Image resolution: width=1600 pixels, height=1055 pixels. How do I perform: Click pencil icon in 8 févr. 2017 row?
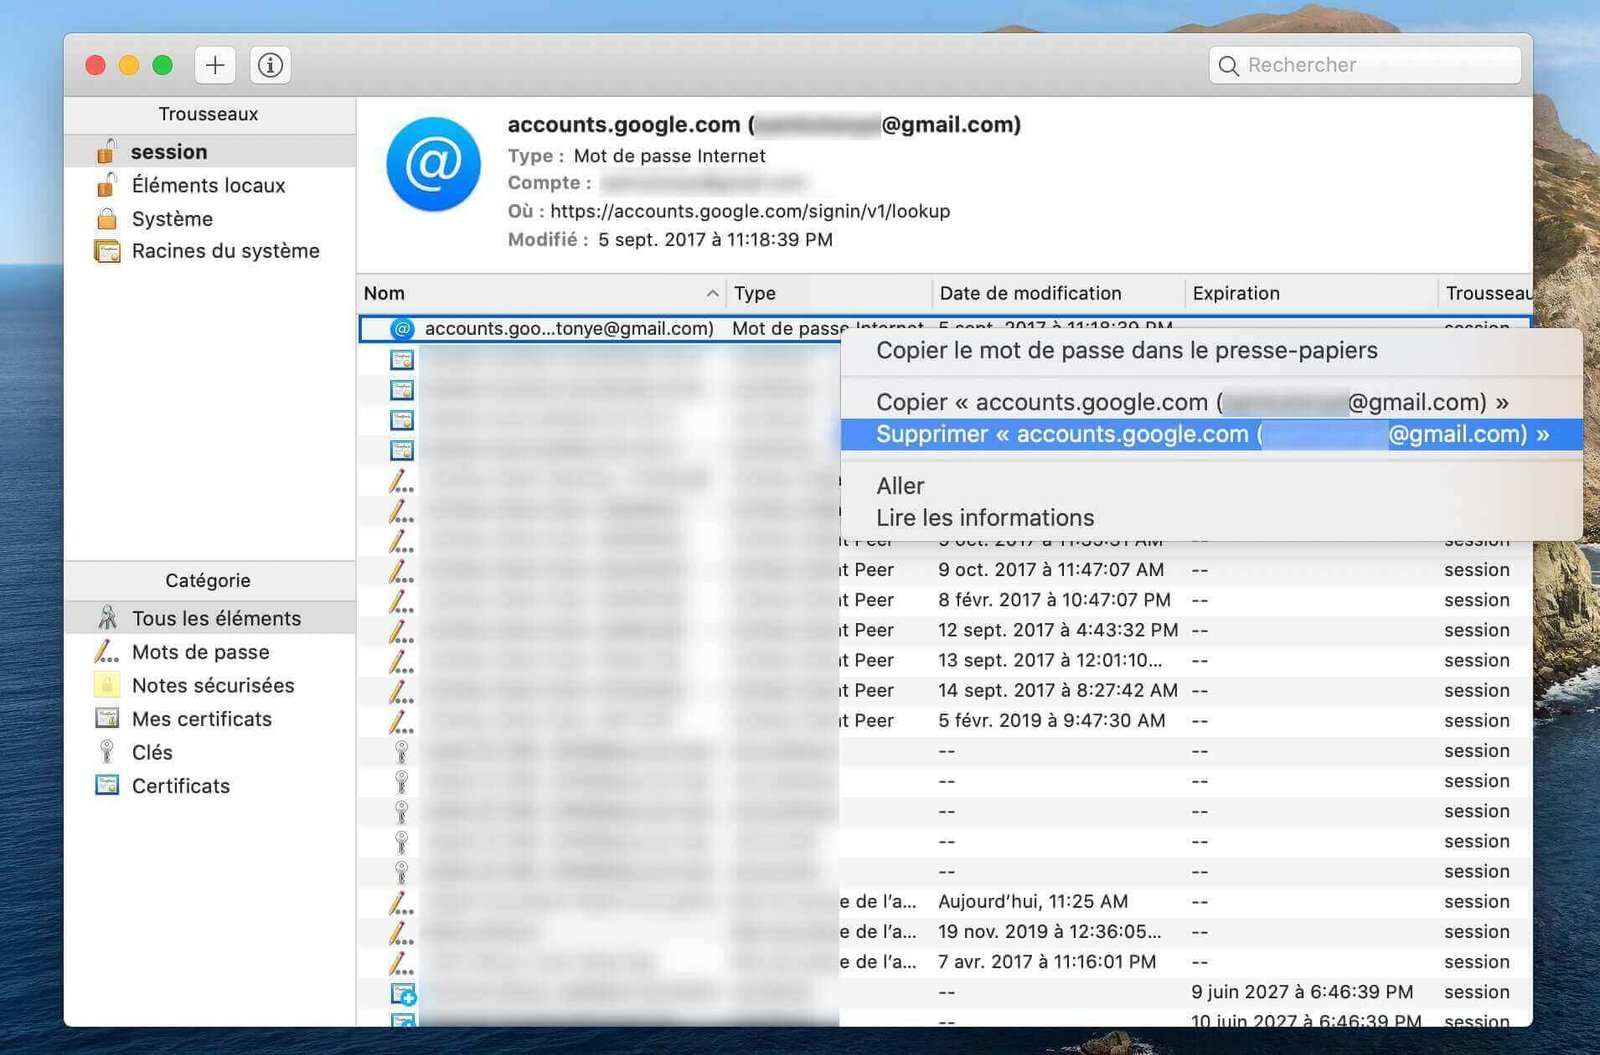coord(401,601)
